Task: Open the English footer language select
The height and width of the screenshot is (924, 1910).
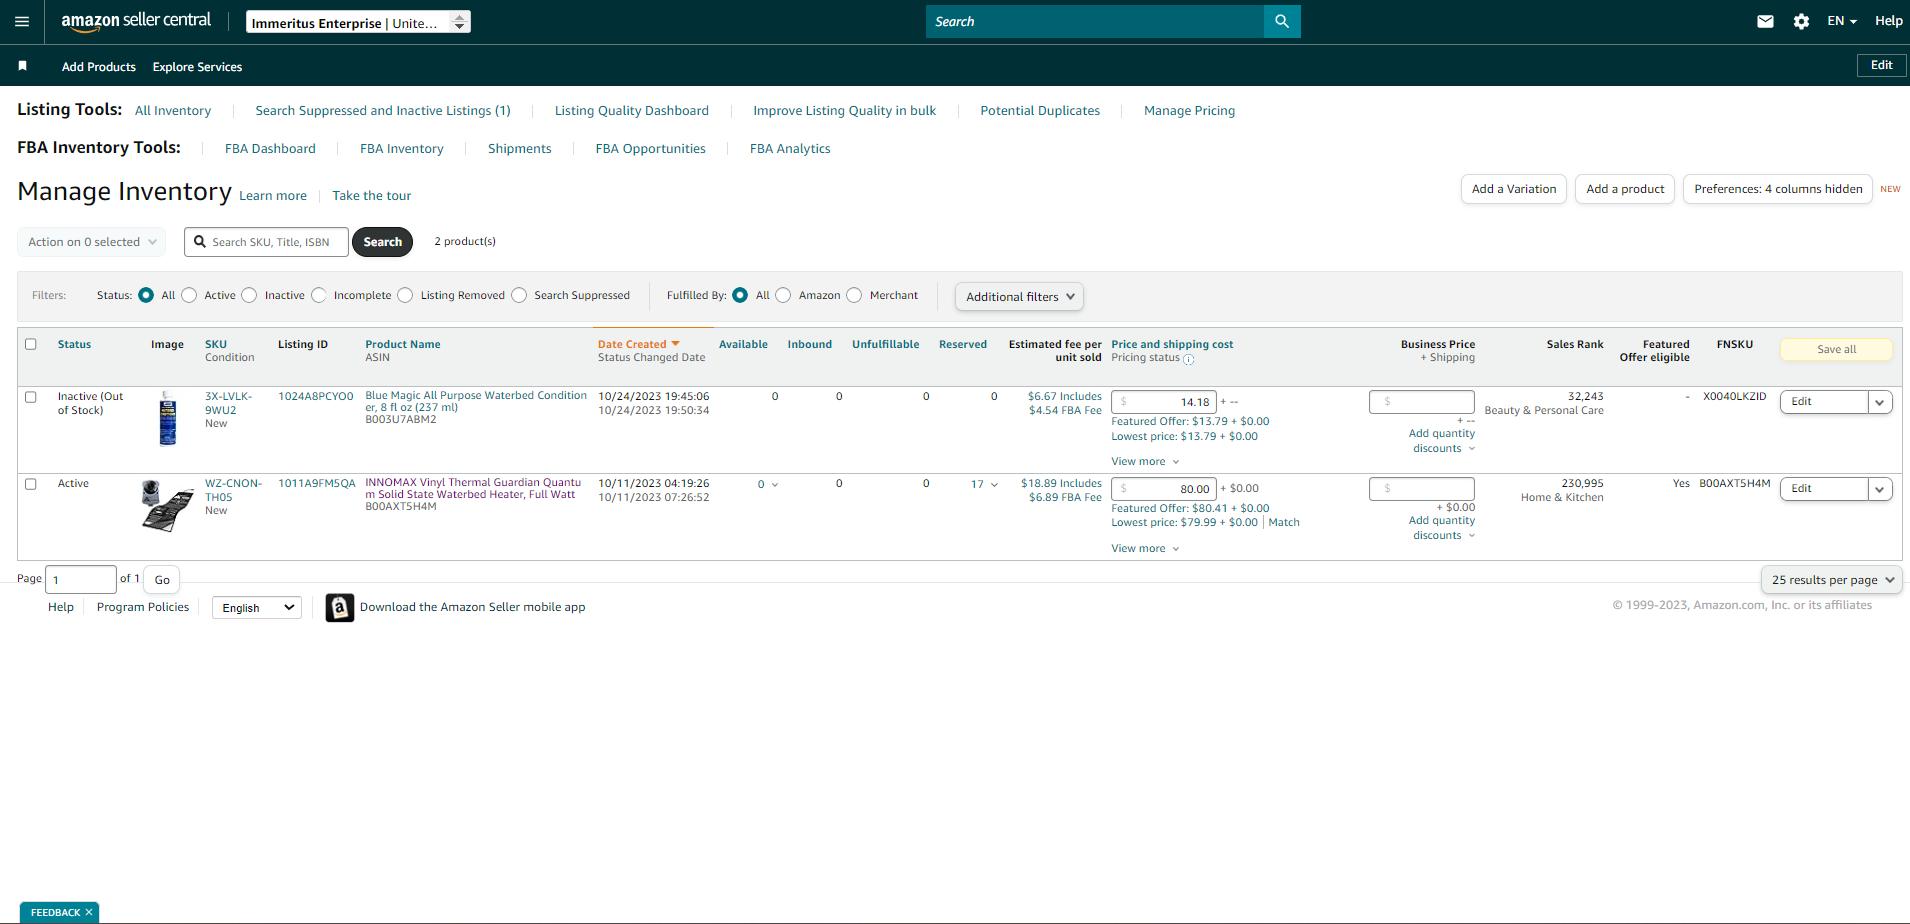Action: [257, 608]
